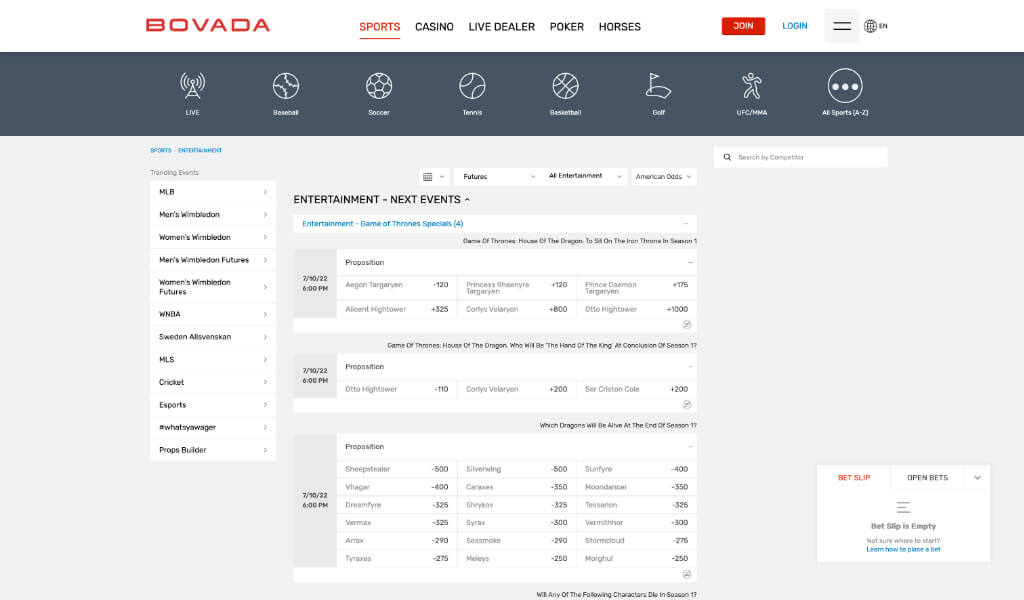1024x600 pixels.
Task: Open MLB trending event
Action: pos(213,192)
